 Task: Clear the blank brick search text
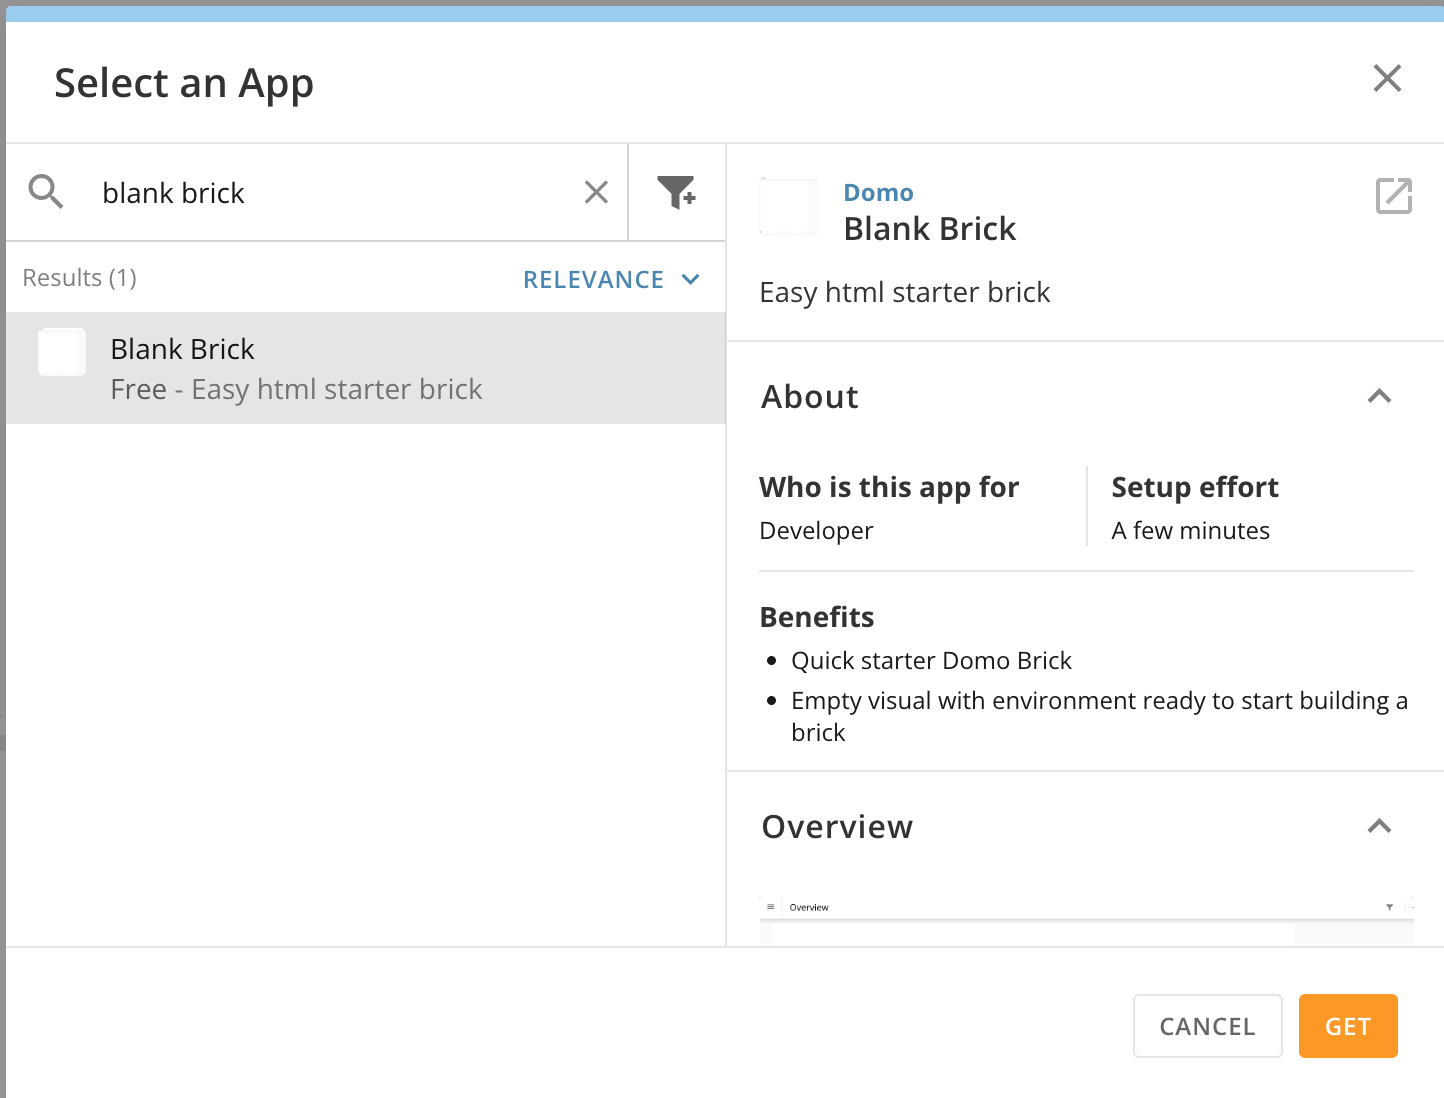click(x=596, y=192)
